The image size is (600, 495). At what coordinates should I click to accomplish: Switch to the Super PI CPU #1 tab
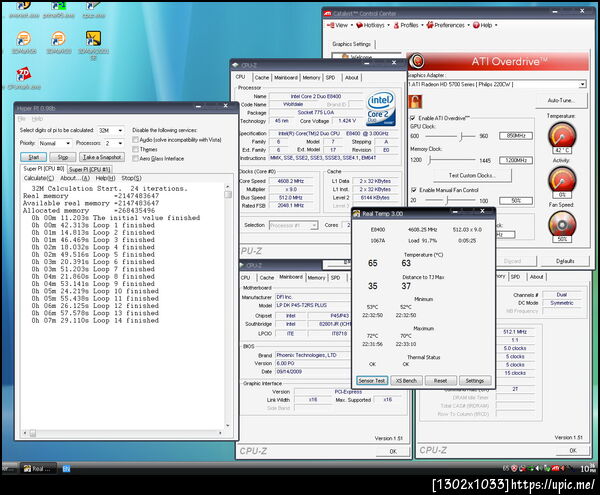pos(89,169)
